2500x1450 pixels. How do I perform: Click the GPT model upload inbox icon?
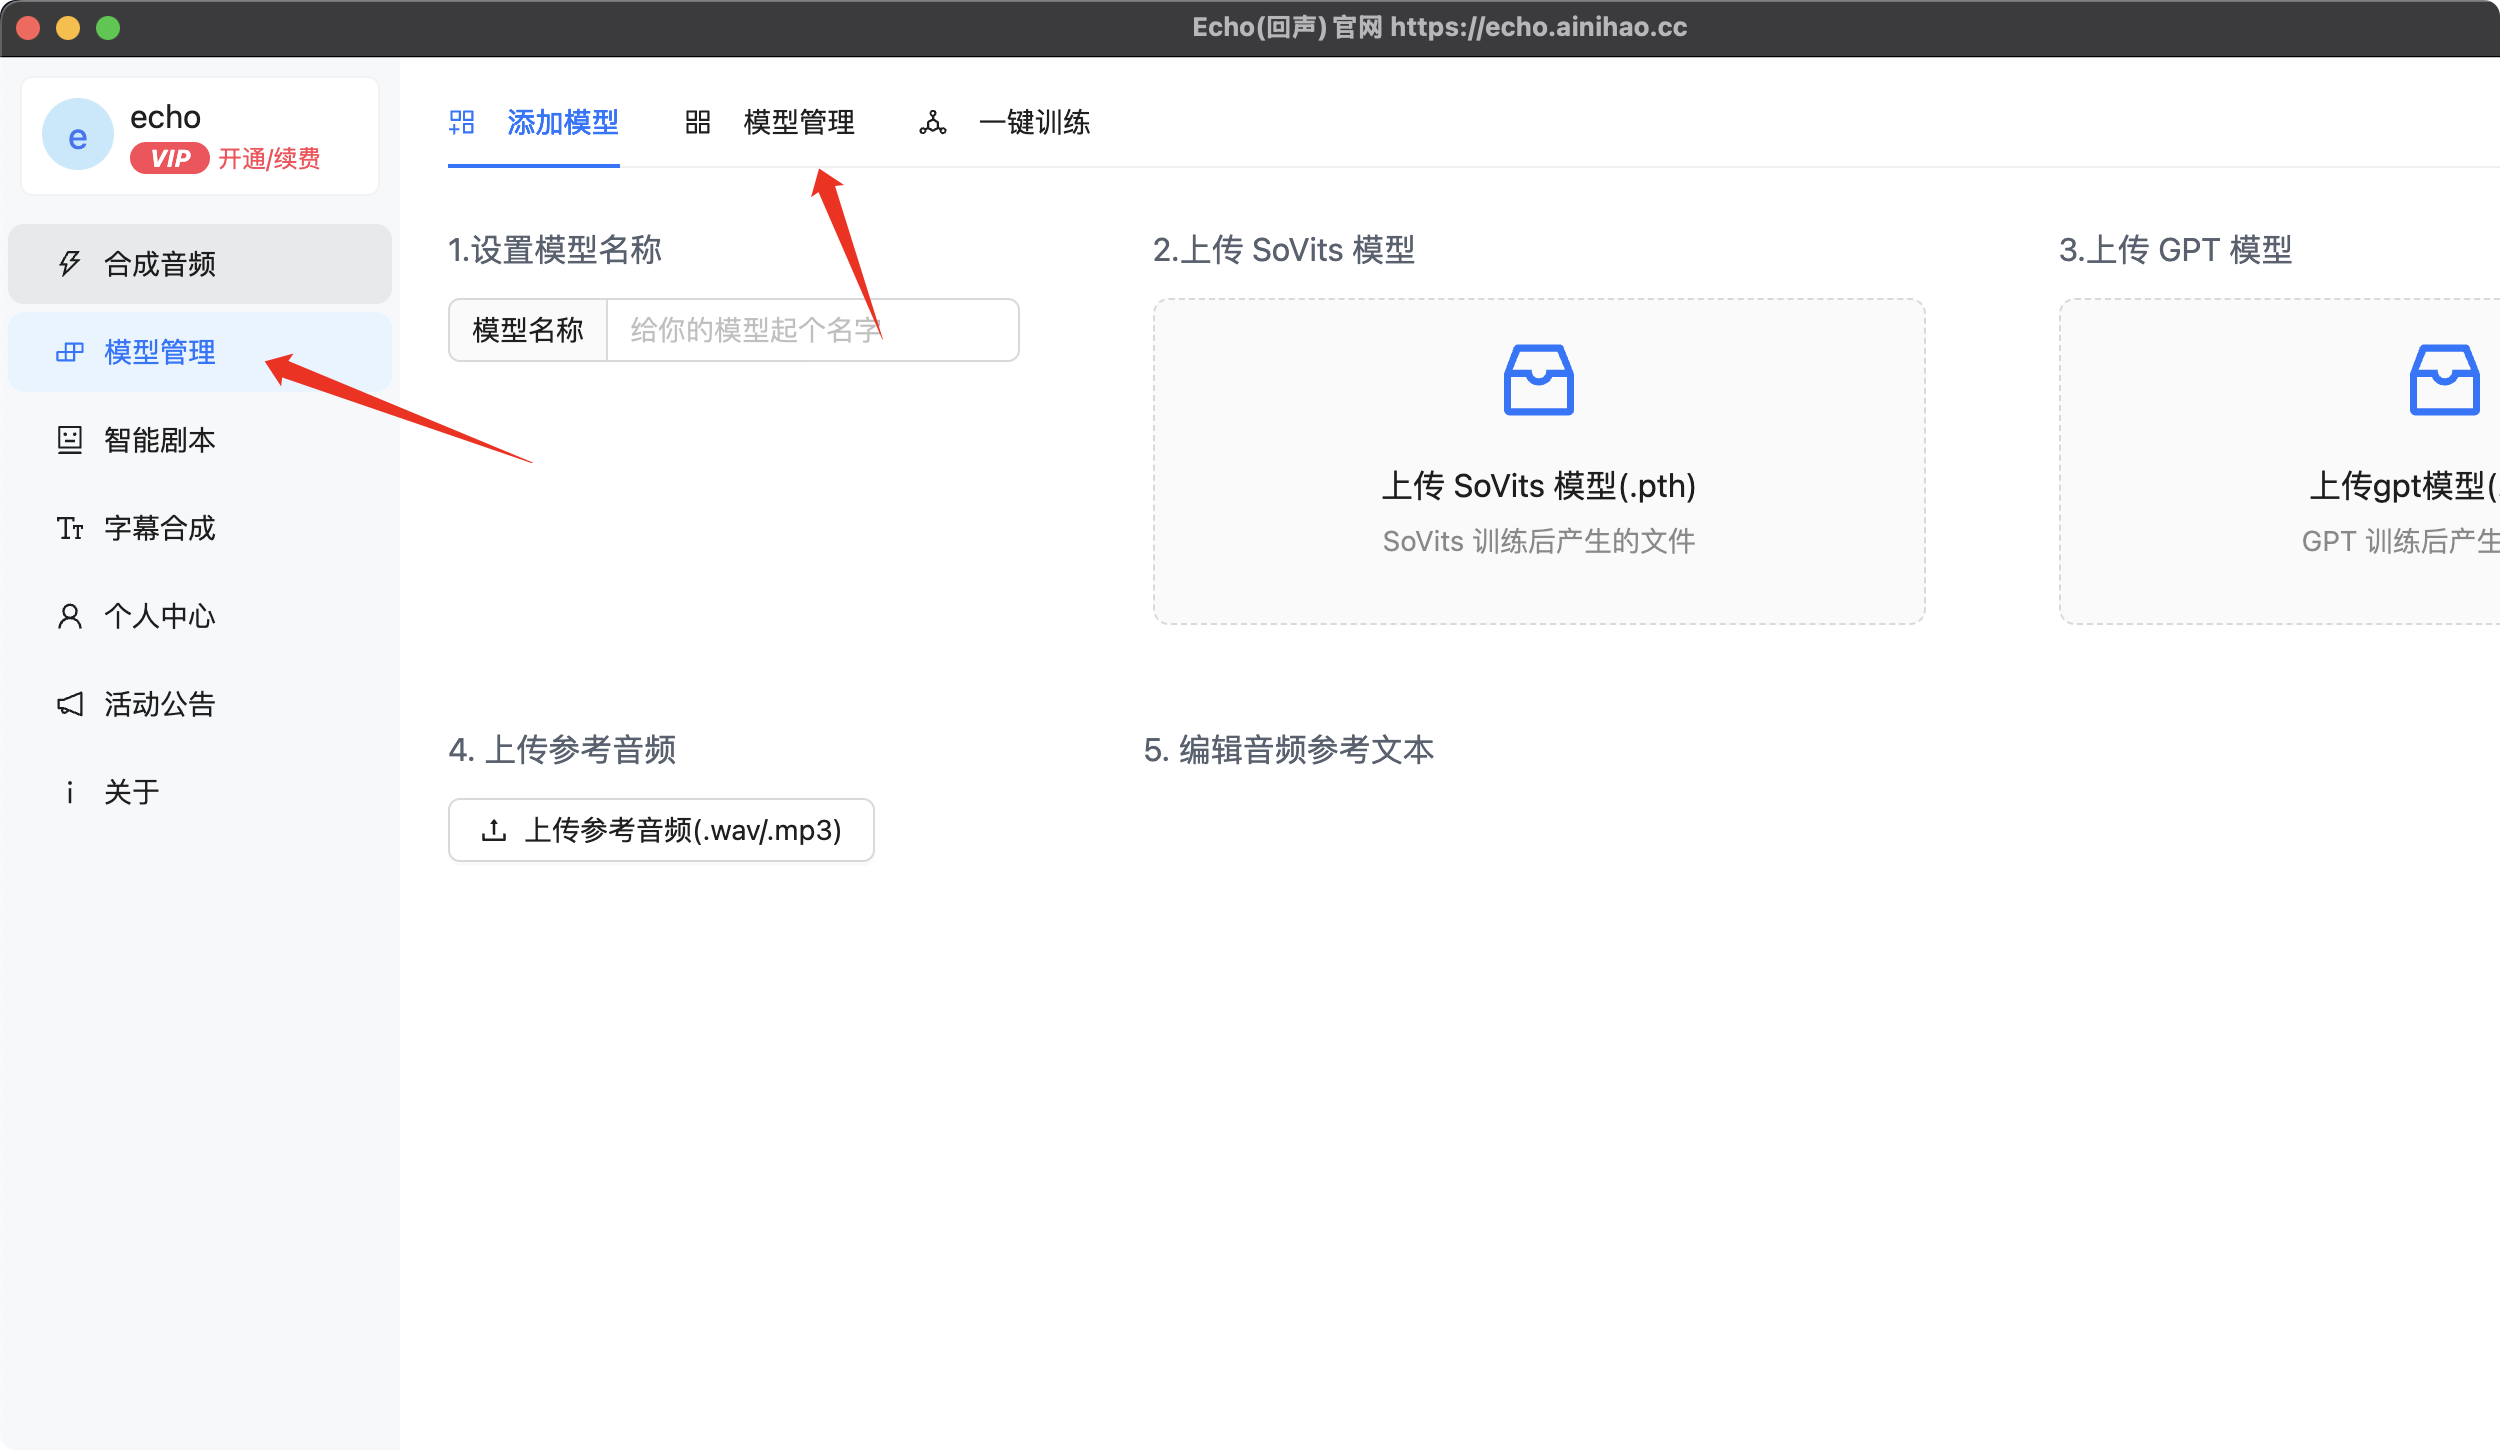pyautogui.click(x=2445, y=380)
